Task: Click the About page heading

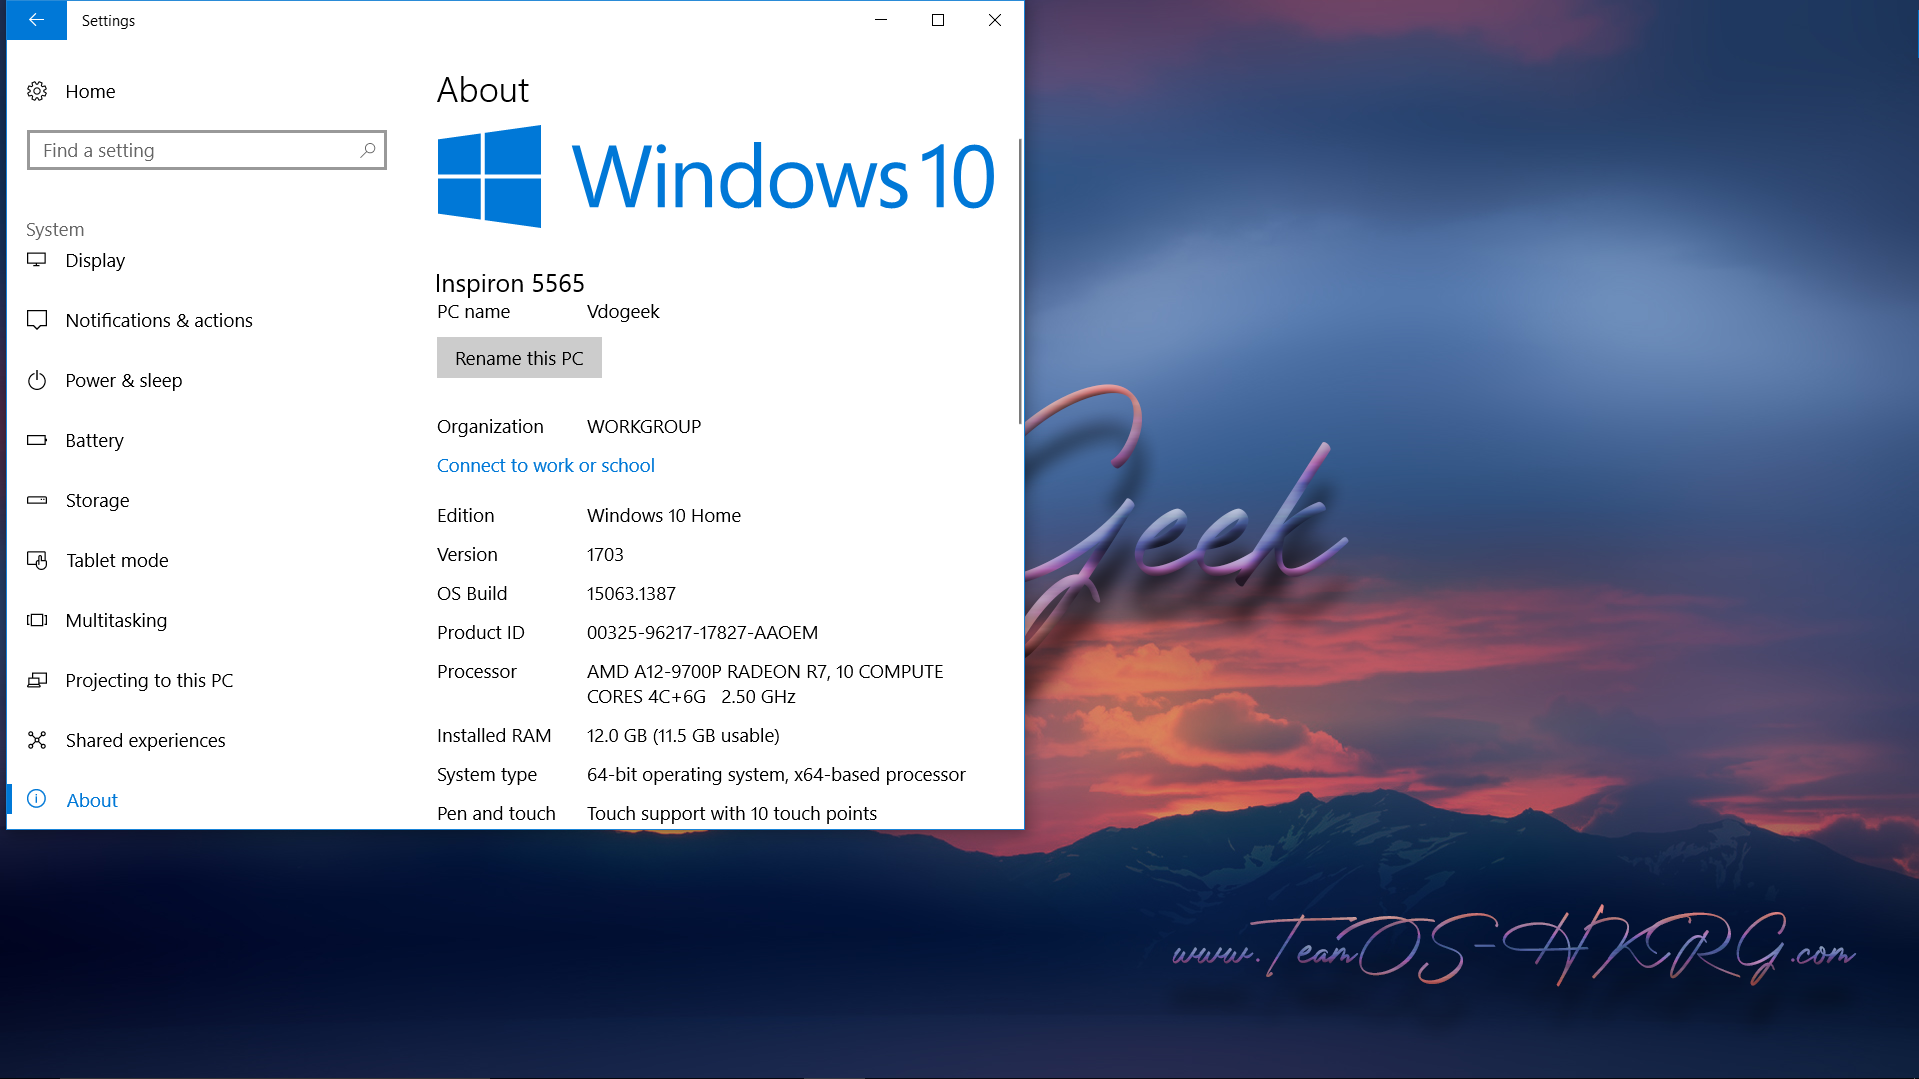Action: click(483, 90)
